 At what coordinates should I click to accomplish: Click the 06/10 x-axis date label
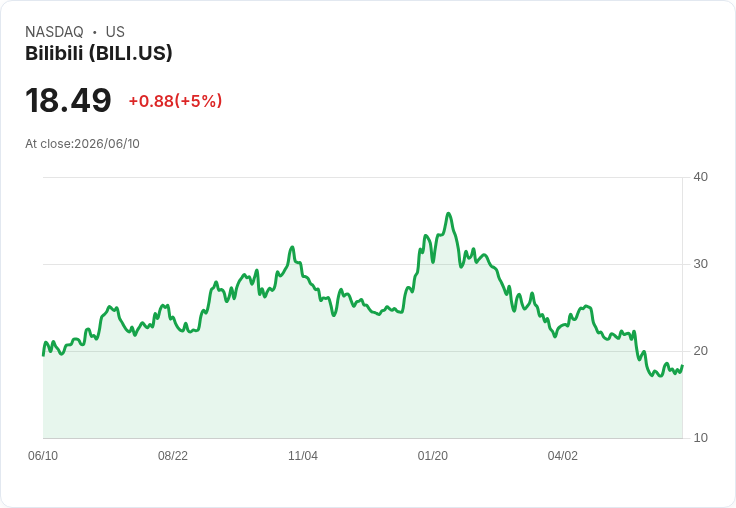click(x=43, y=455)
